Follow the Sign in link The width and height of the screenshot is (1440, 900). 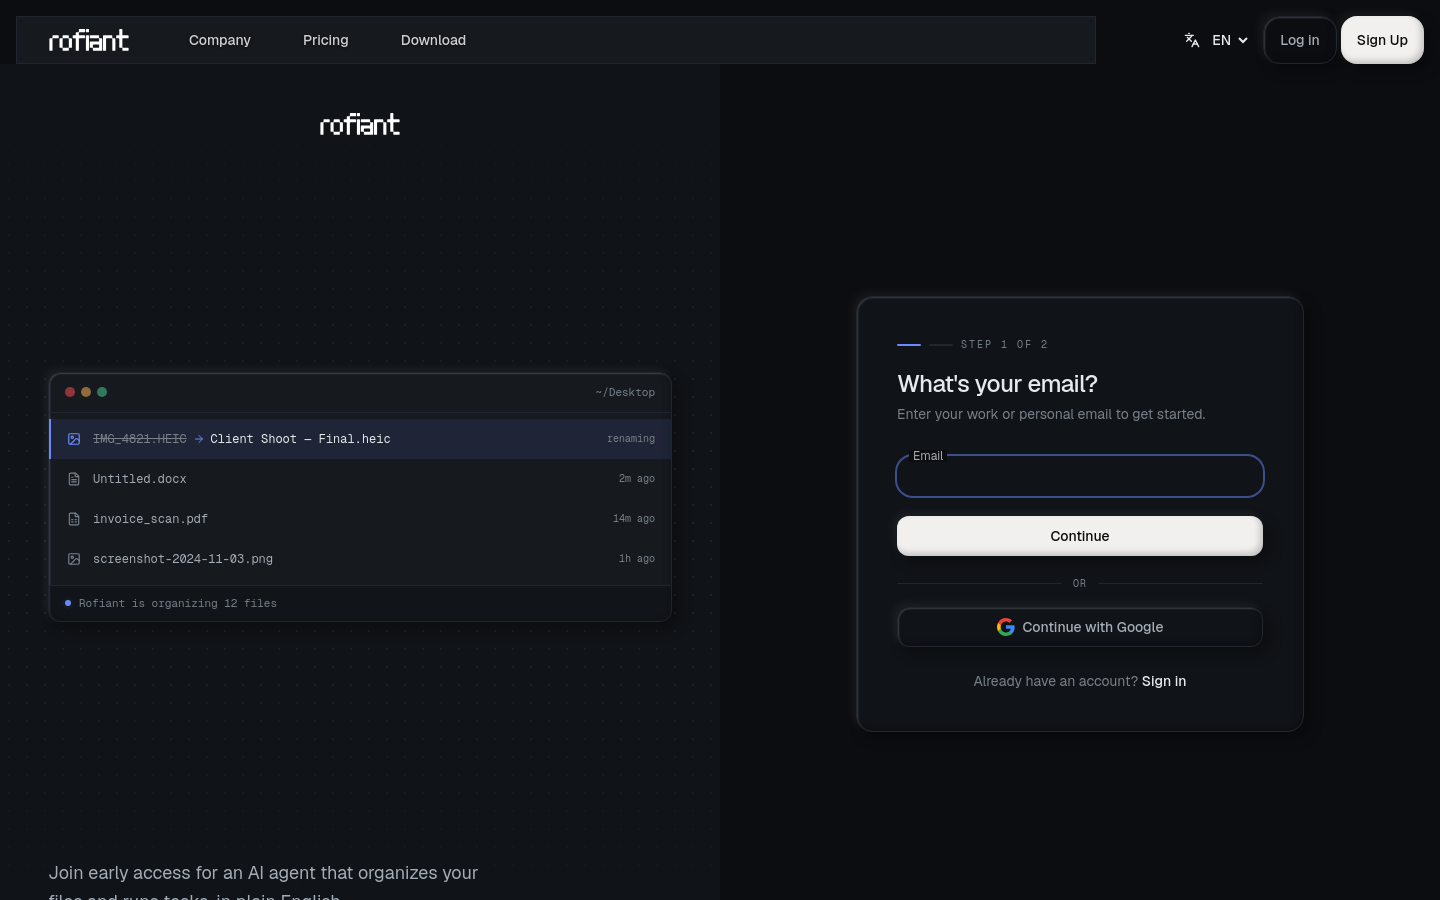pos(1164,681)
